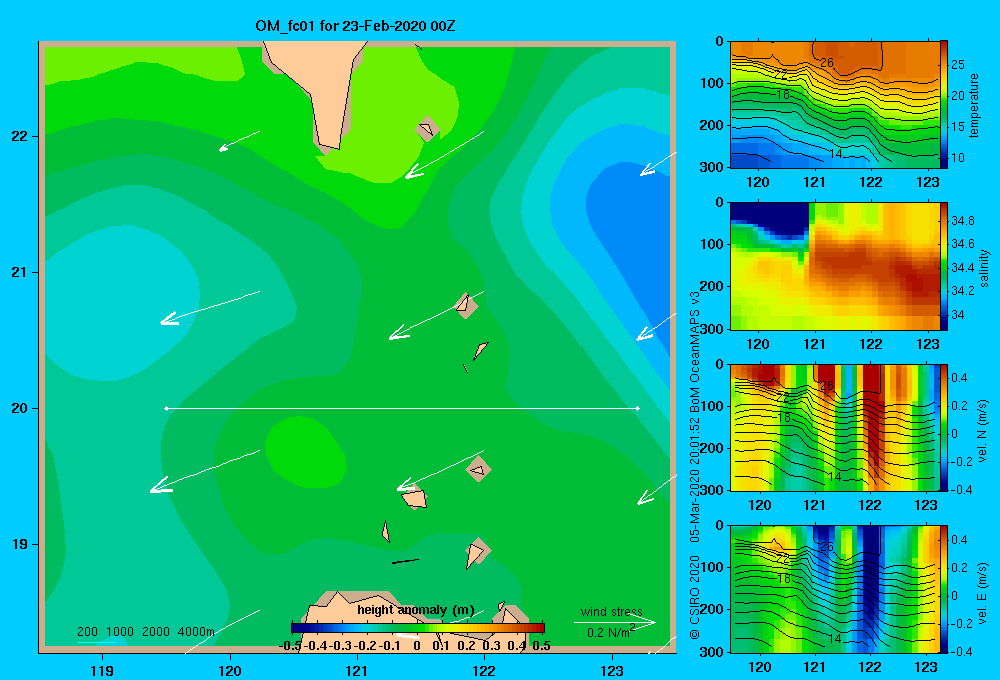Click the 'vel. N (m/s)' axis label

click(983, 431)
